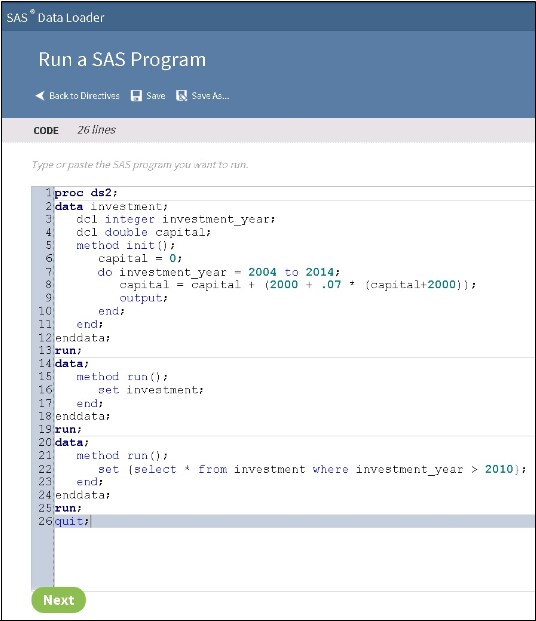Image resolution: width=536 pixels, height=621 pixels.
Task: Click the 'data investment;' code line
Action: tap(111, 206)
